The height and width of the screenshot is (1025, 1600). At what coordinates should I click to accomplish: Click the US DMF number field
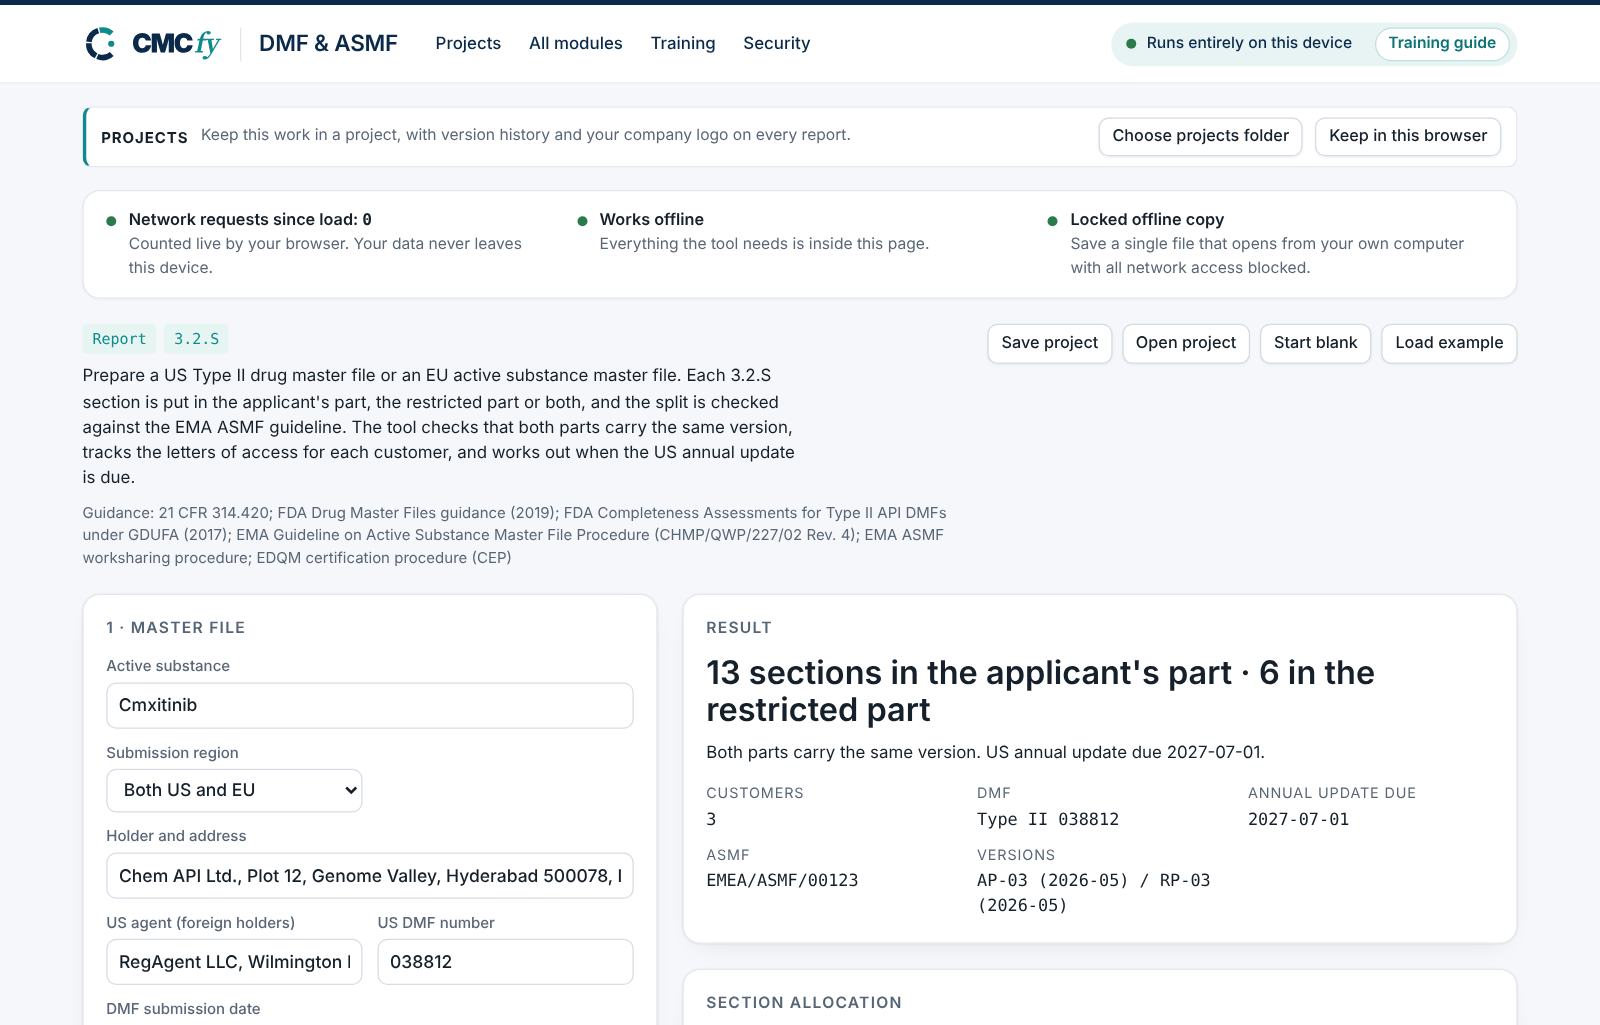(505, 962)
